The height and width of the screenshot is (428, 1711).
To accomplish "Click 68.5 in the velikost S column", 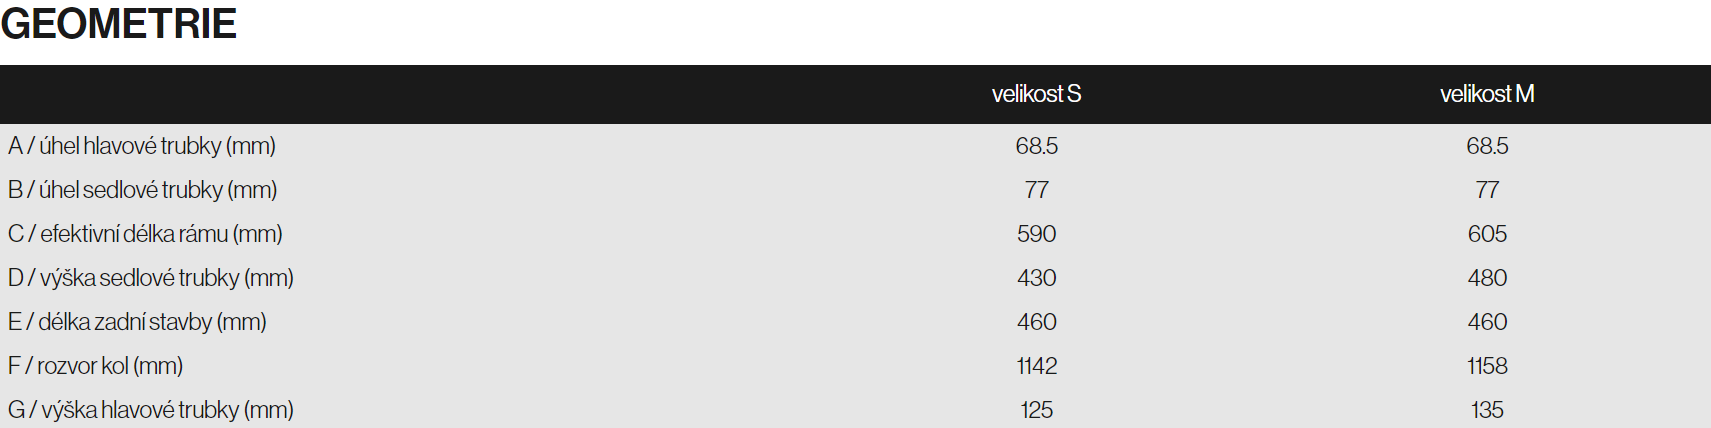I will (1037, 146).
